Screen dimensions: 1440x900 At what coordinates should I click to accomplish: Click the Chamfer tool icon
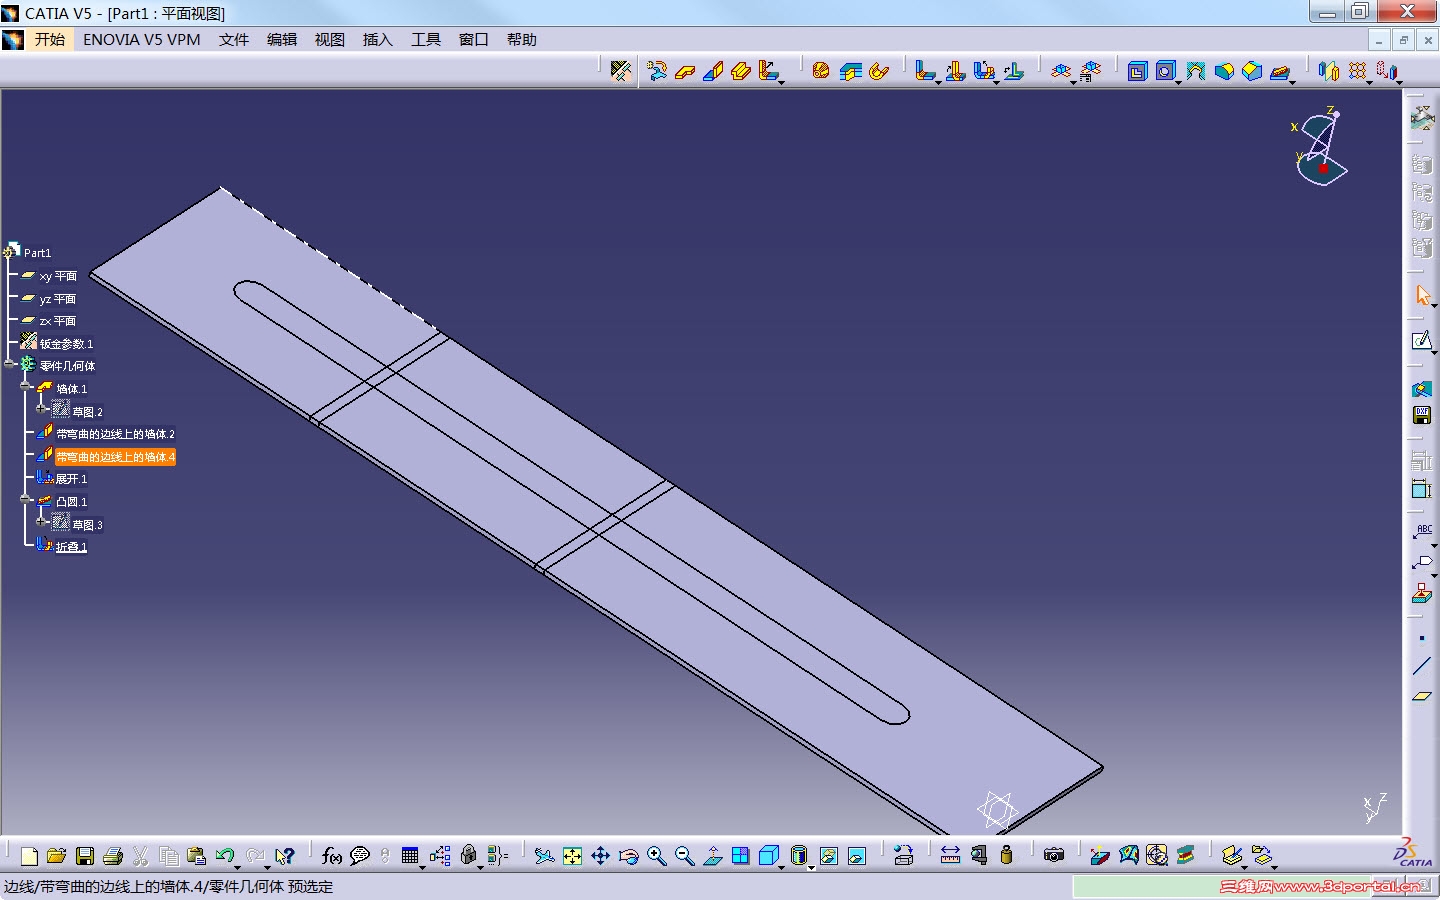(x=1252, y=71)
